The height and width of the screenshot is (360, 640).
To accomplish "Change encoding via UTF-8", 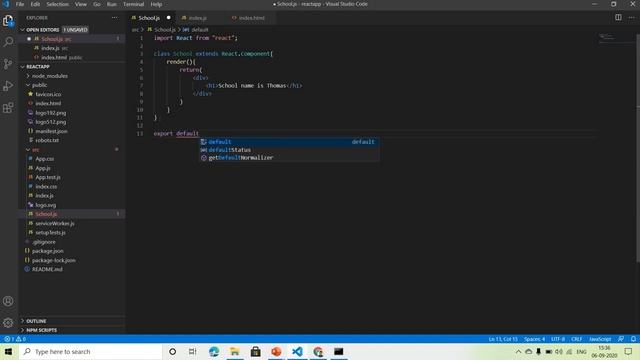I will click(558, 339).
